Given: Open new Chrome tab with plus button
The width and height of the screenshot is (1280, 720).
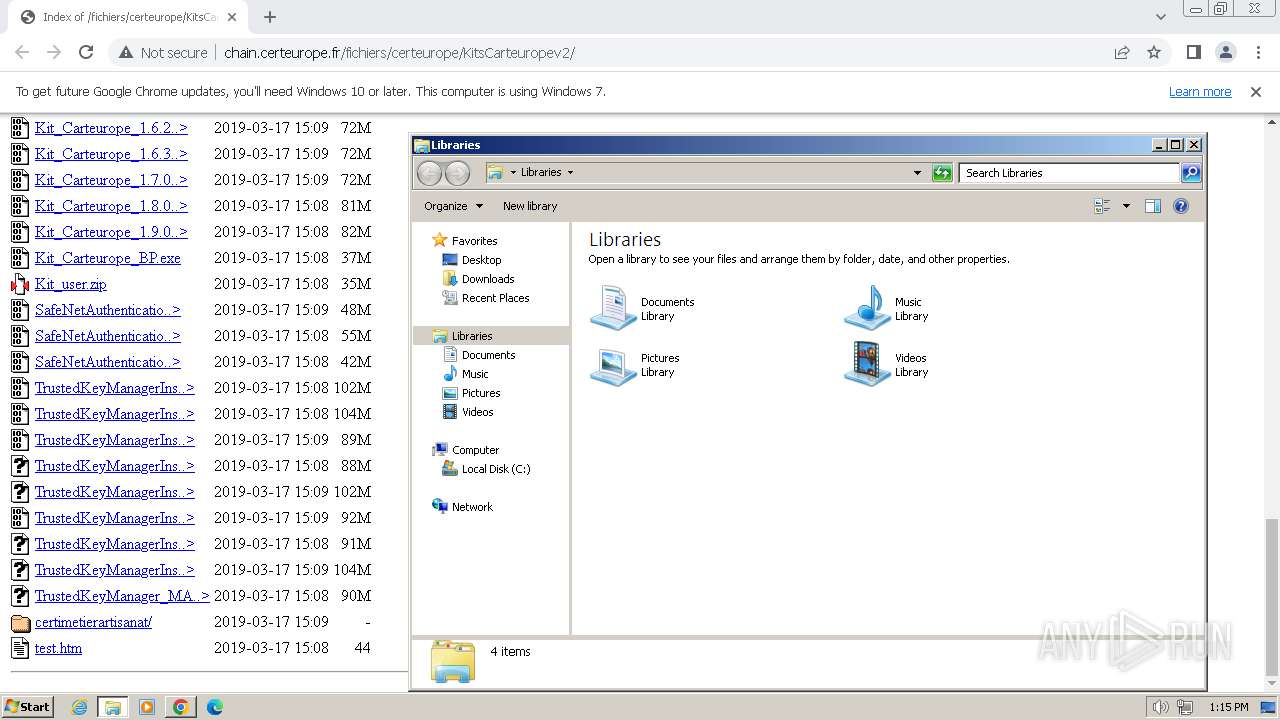Looking at the screenshot, I should 269,17.
